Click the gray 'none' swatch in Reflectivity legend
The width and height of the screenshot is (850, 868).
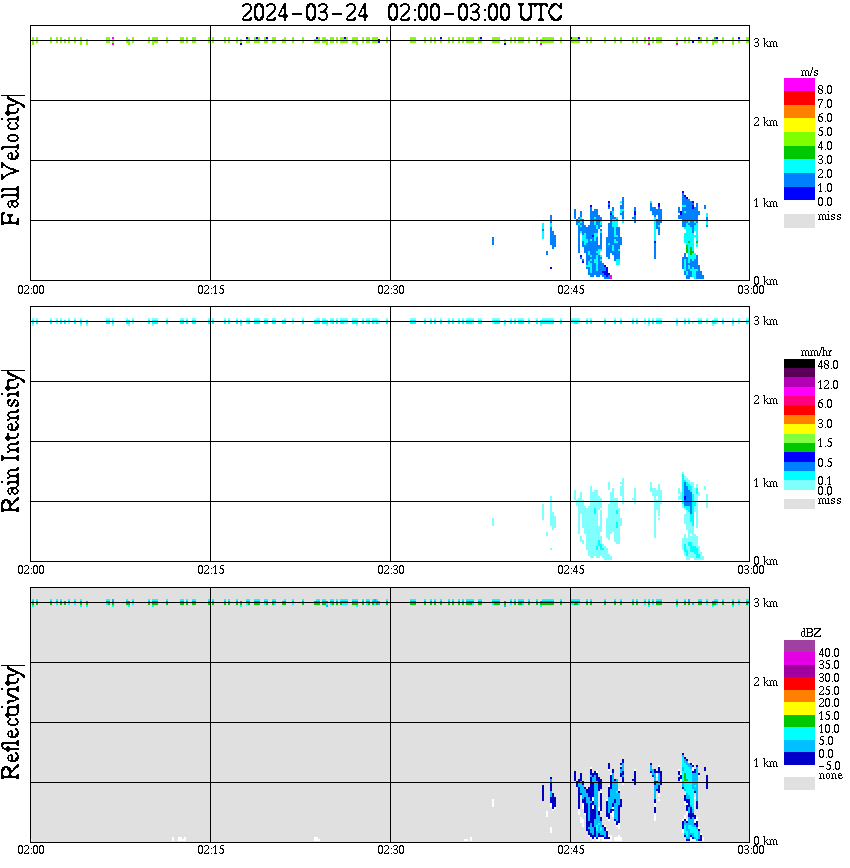[x=799, y=783]
